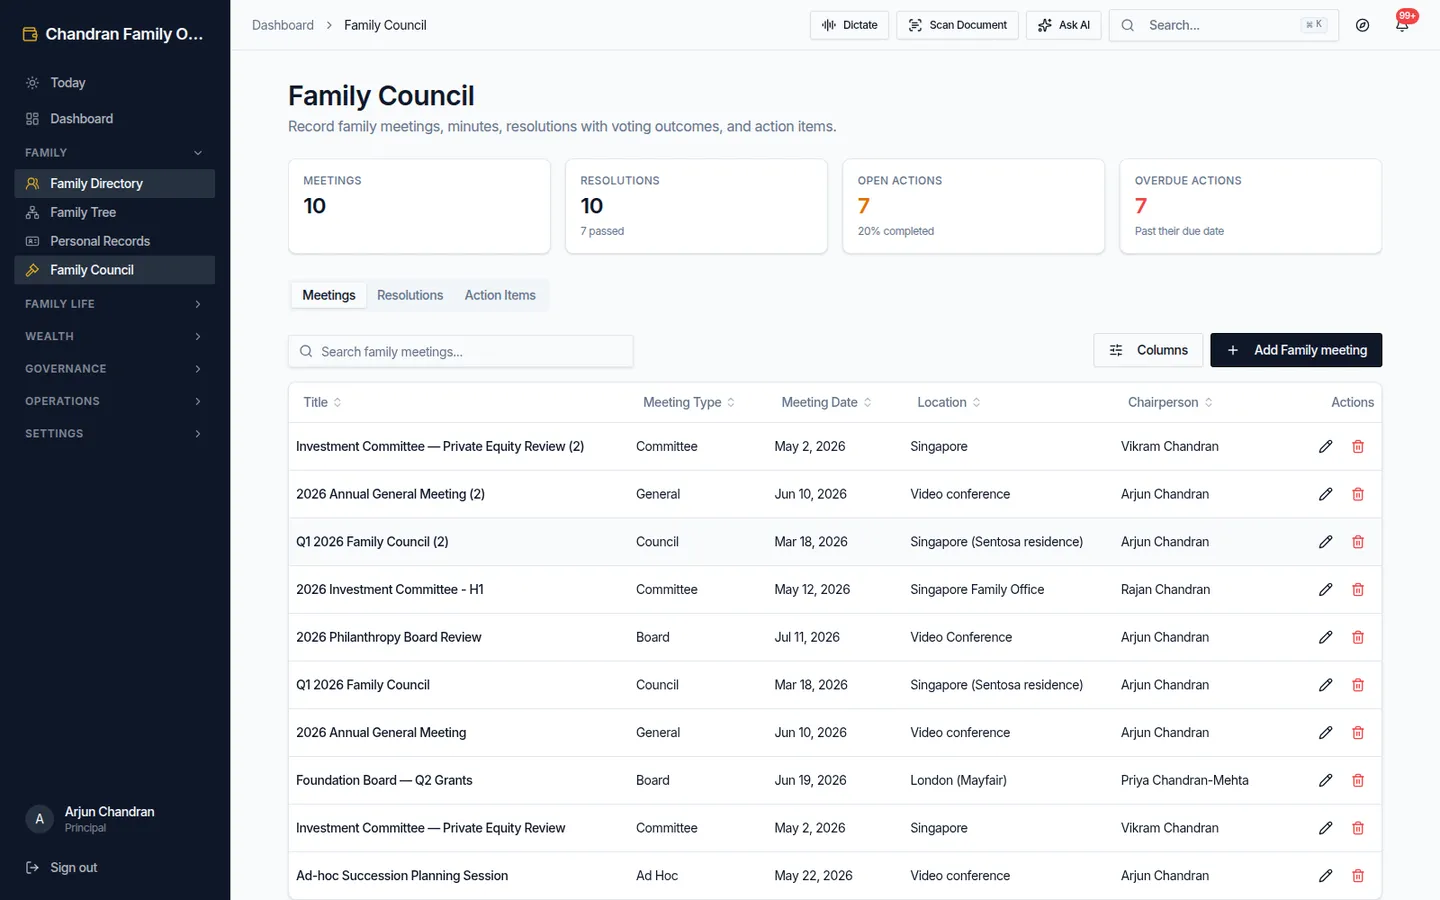Switch to the Resolutions tab
Image resolution: width=1440 pixels, height=900 pixels.
(x=410, y=295)
